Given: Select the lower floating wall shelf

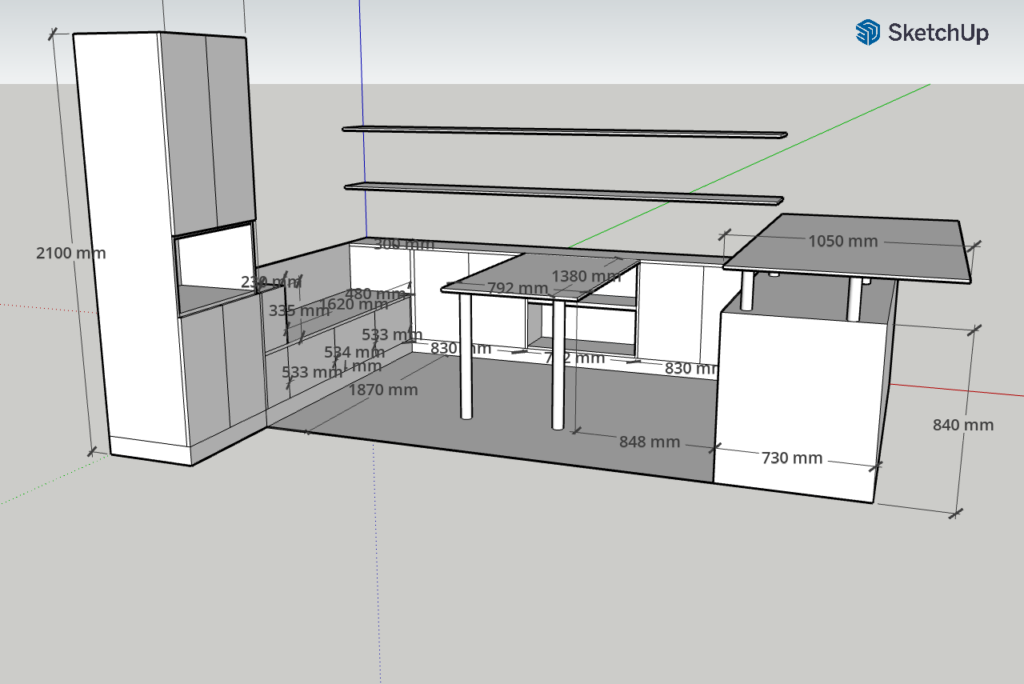Looking at the screenshot, I should point(564,191).
